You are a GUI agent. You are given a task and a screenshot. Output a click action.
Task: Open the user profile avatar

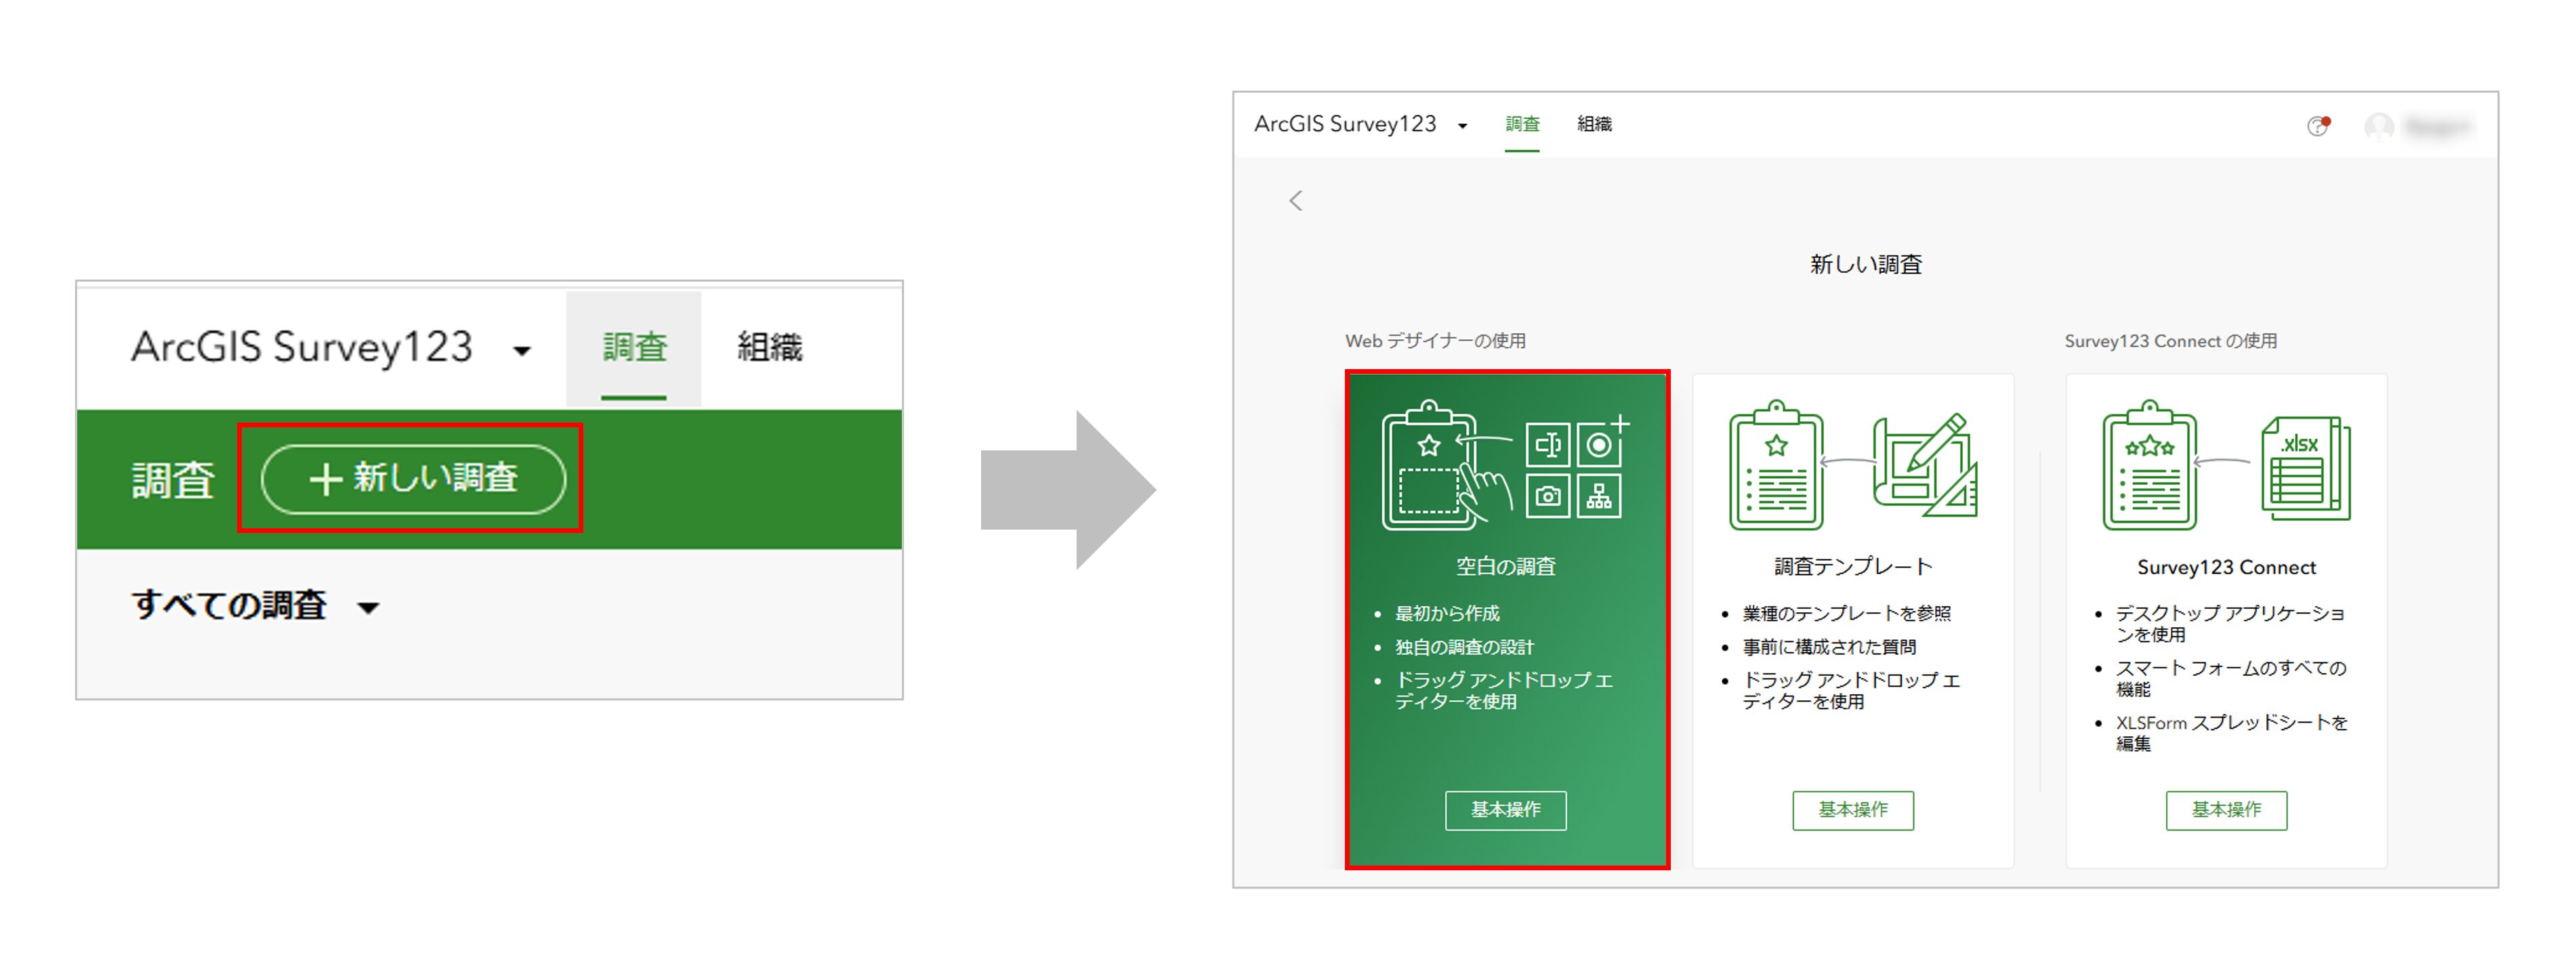[2379, 127]
